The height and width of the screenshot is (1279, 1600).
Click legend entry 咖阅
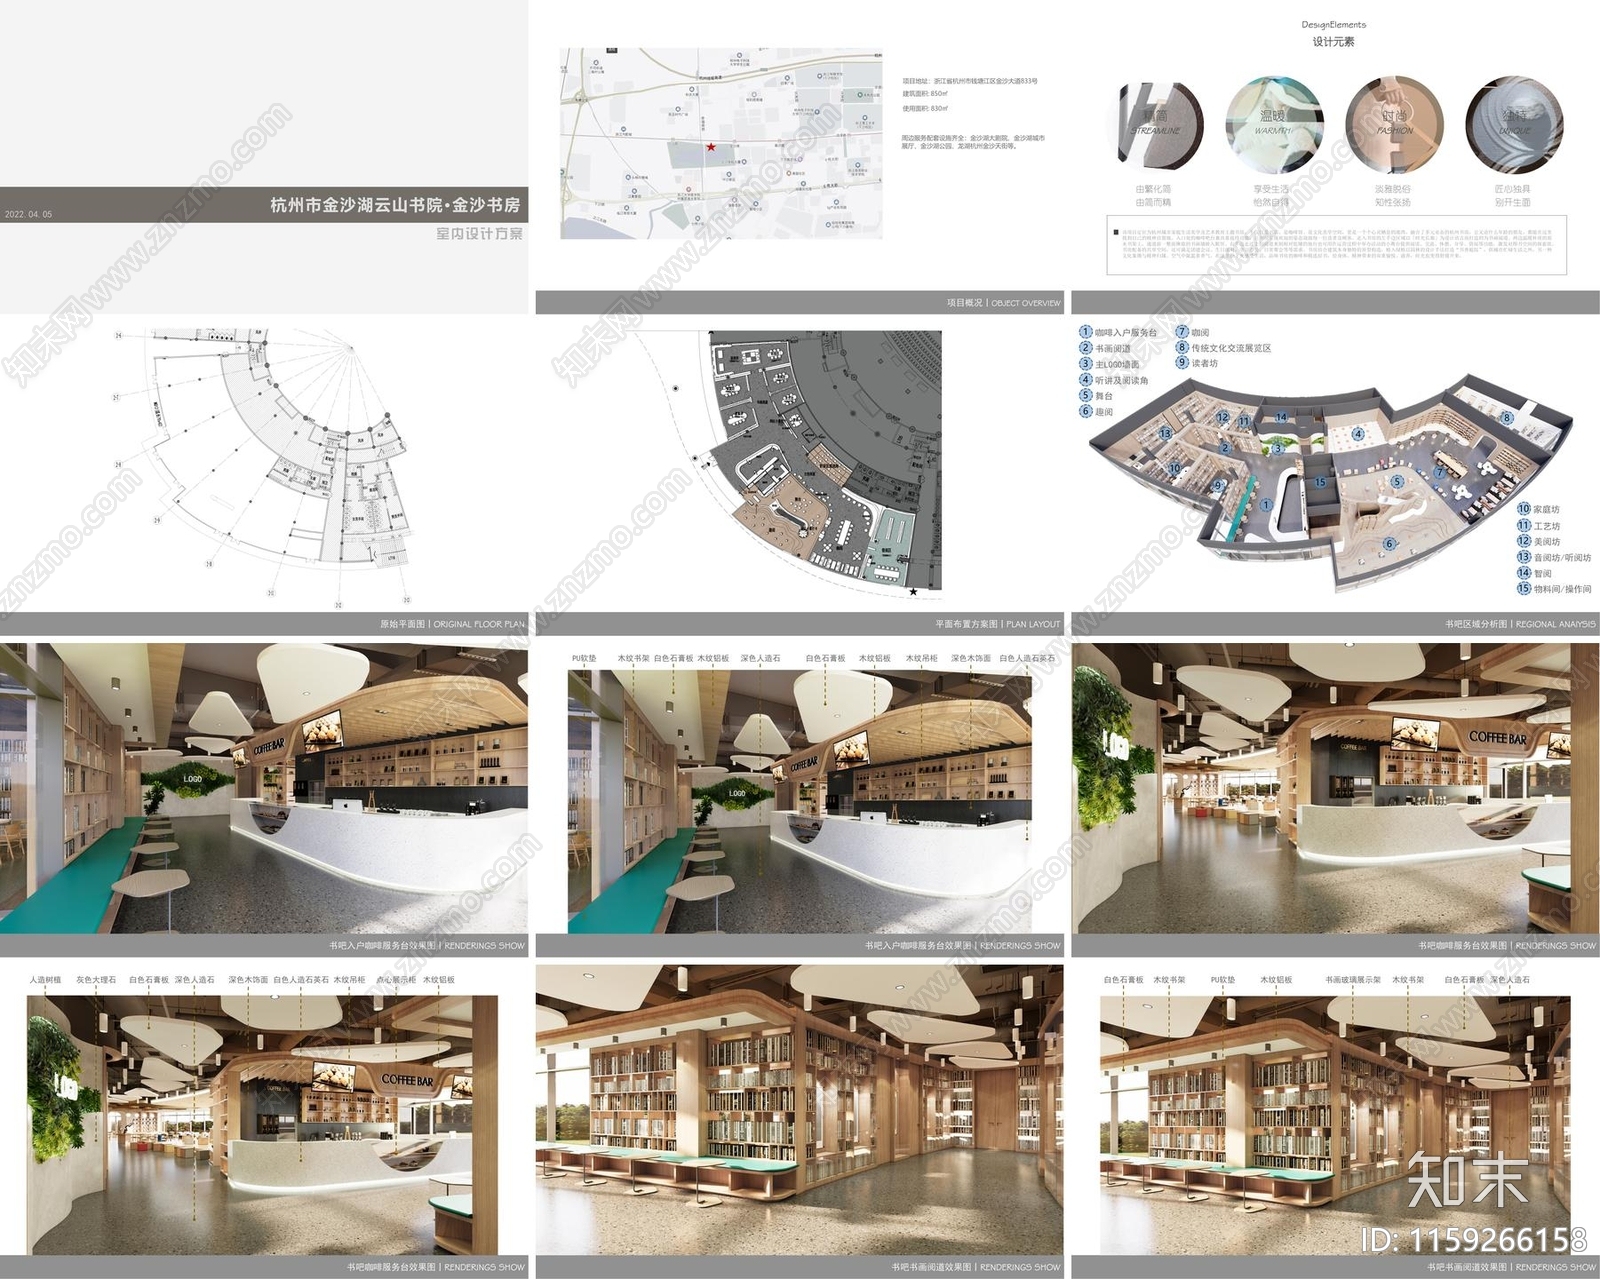1200,332
